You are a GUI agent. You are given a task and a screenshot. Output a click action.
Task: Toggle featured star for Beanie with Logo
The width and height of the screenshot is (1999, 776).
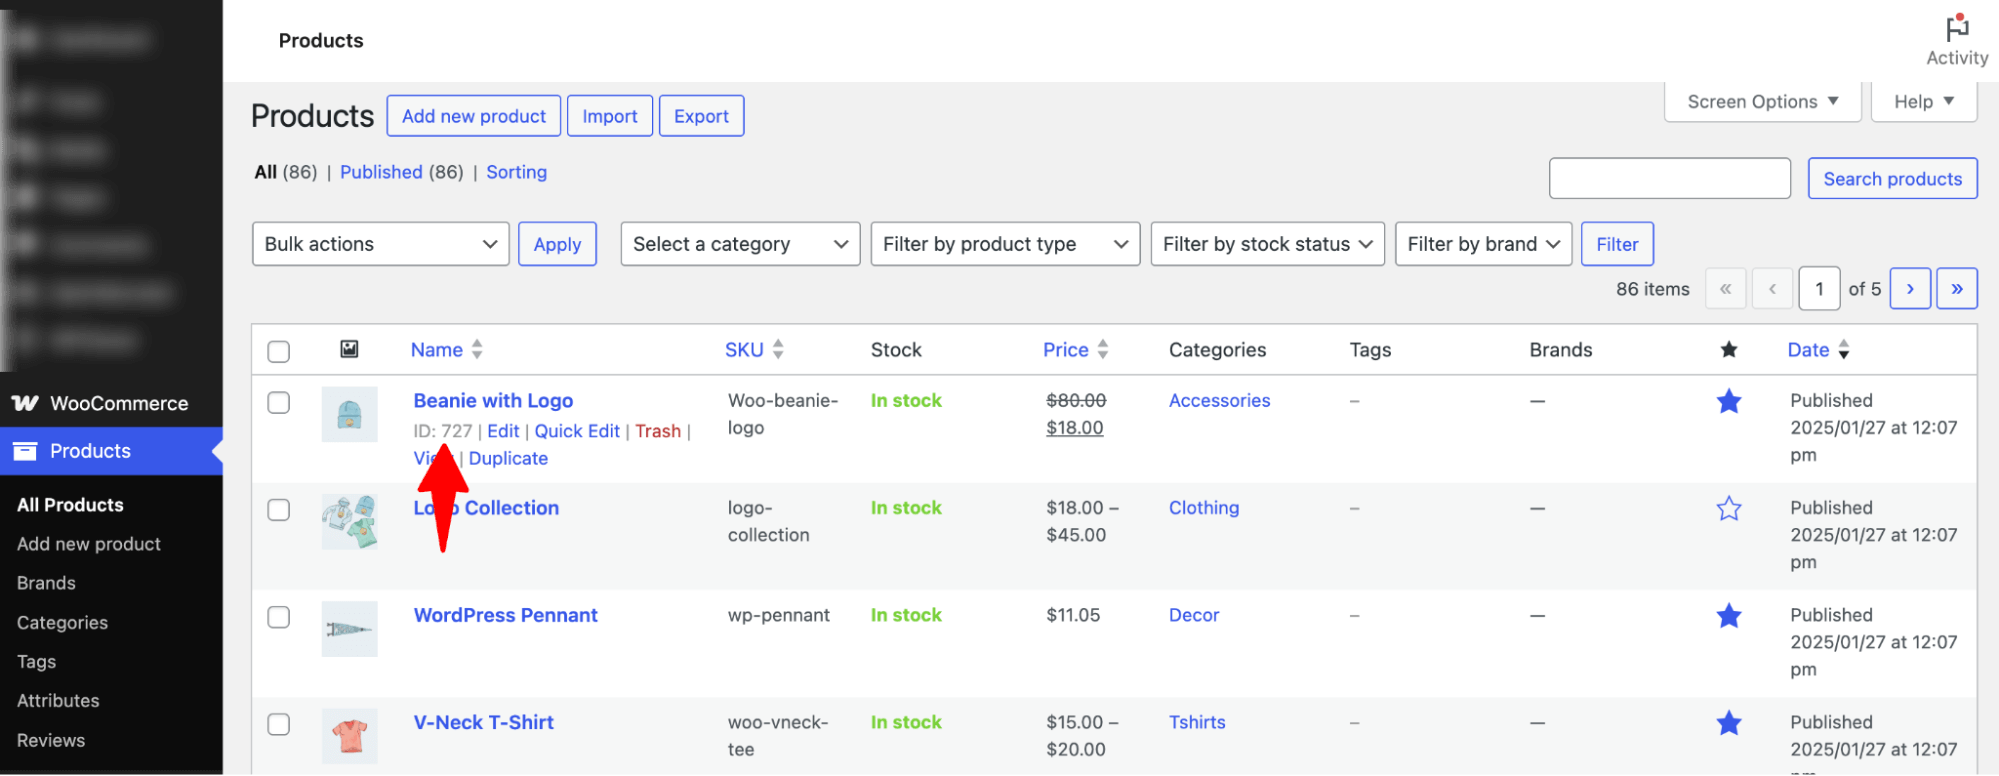(x=1728, y=402)
